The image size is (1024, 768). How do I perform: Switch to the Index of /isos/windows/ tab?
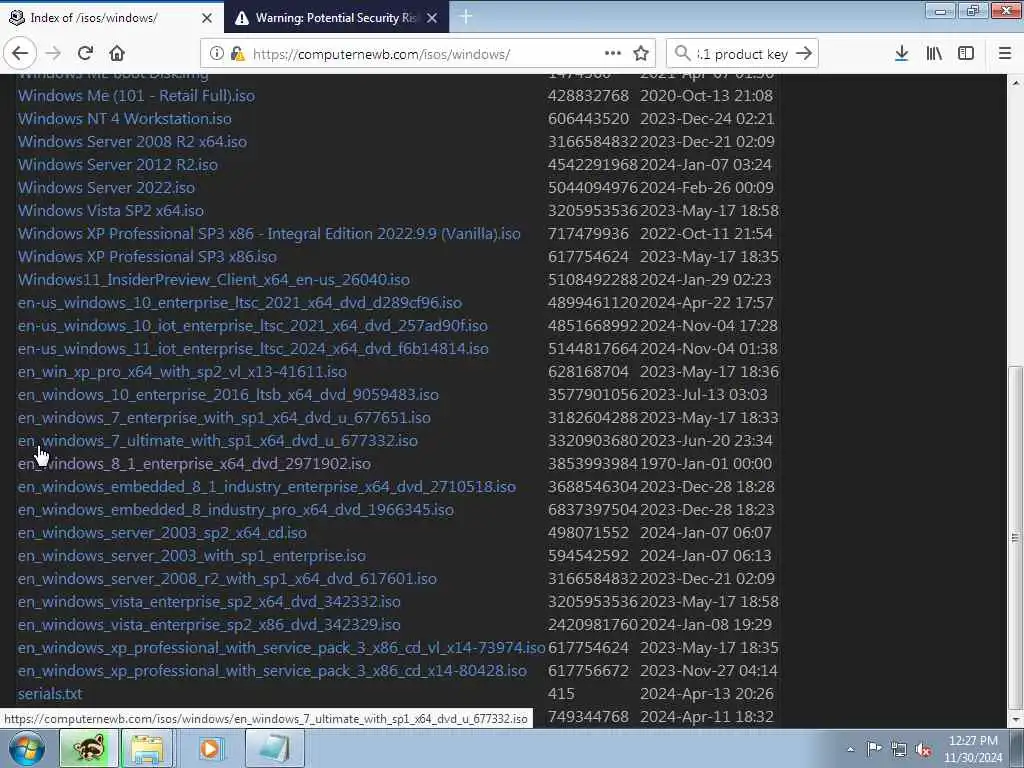point(112,18)
